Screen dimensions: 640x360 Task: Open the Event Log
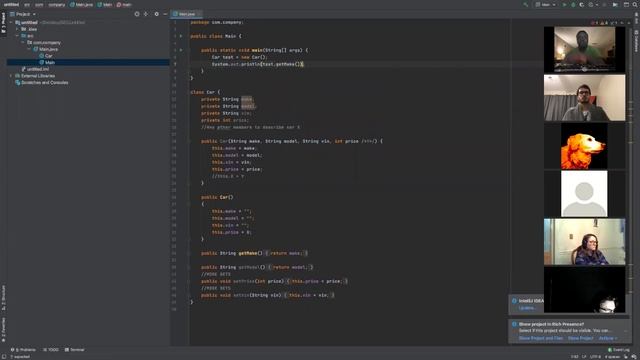[618, 350]
